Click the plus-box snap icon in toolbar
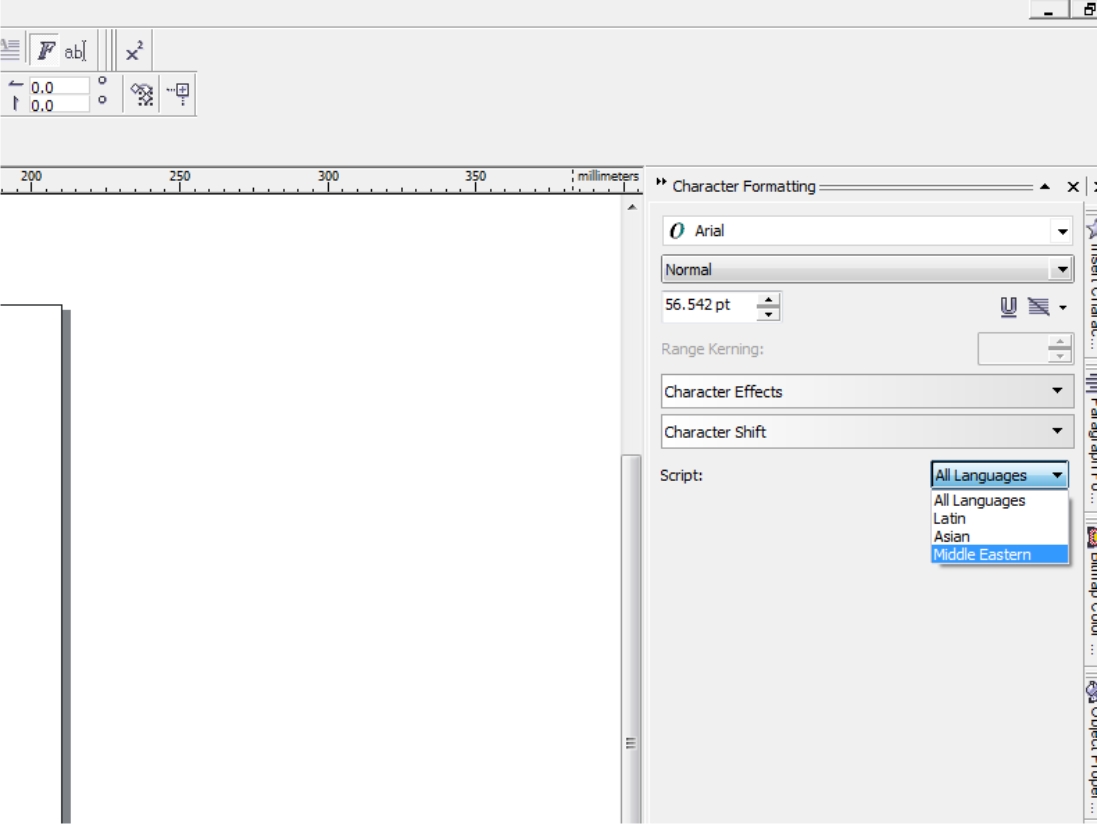The width and height of the screenshot is (1097, 824). tap(179, 93)
